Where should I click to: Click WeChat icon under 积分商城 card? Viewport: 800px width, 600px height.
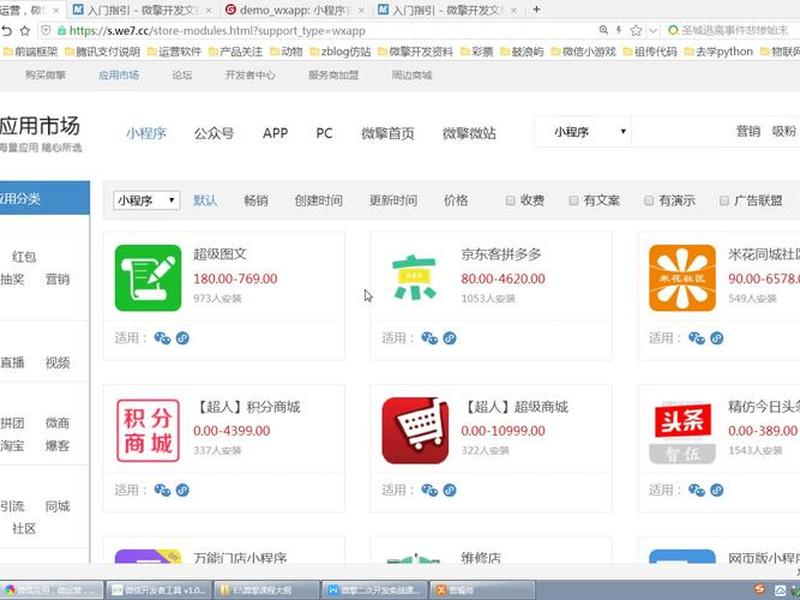pyautogui.click(x=163, y=490)
